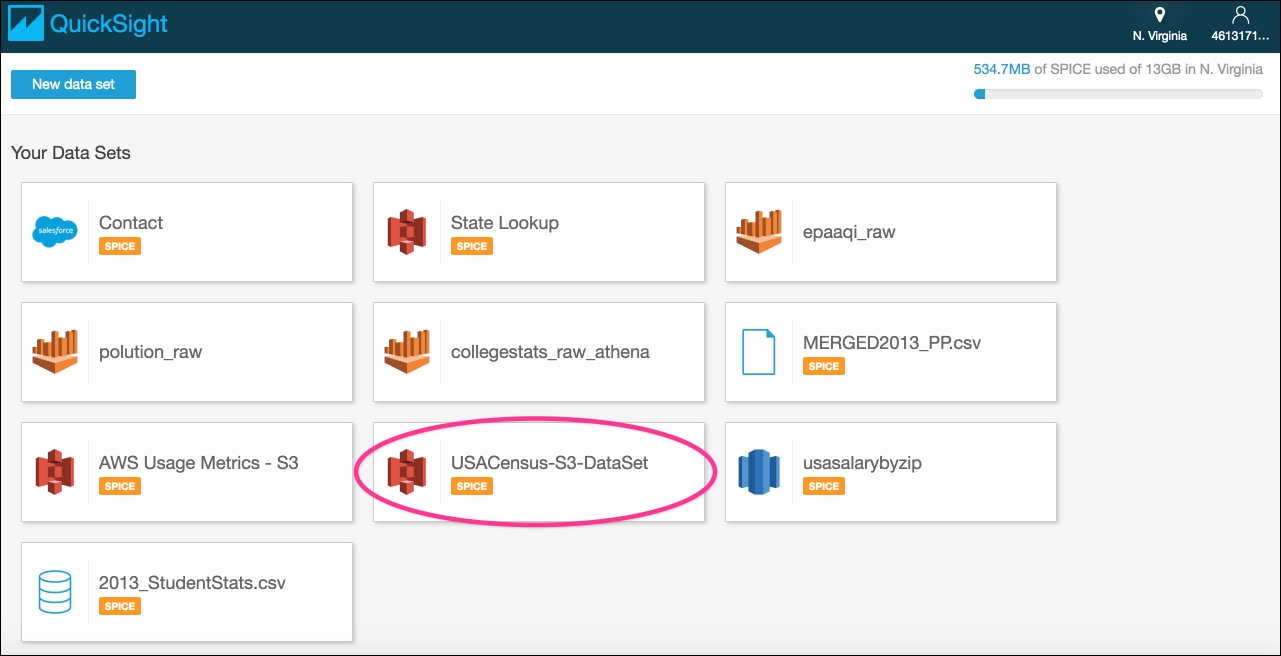Click the 4613171... account name
Image resolution: width=1281 pixels, height=656 pixels.
tap(1240, 36)
